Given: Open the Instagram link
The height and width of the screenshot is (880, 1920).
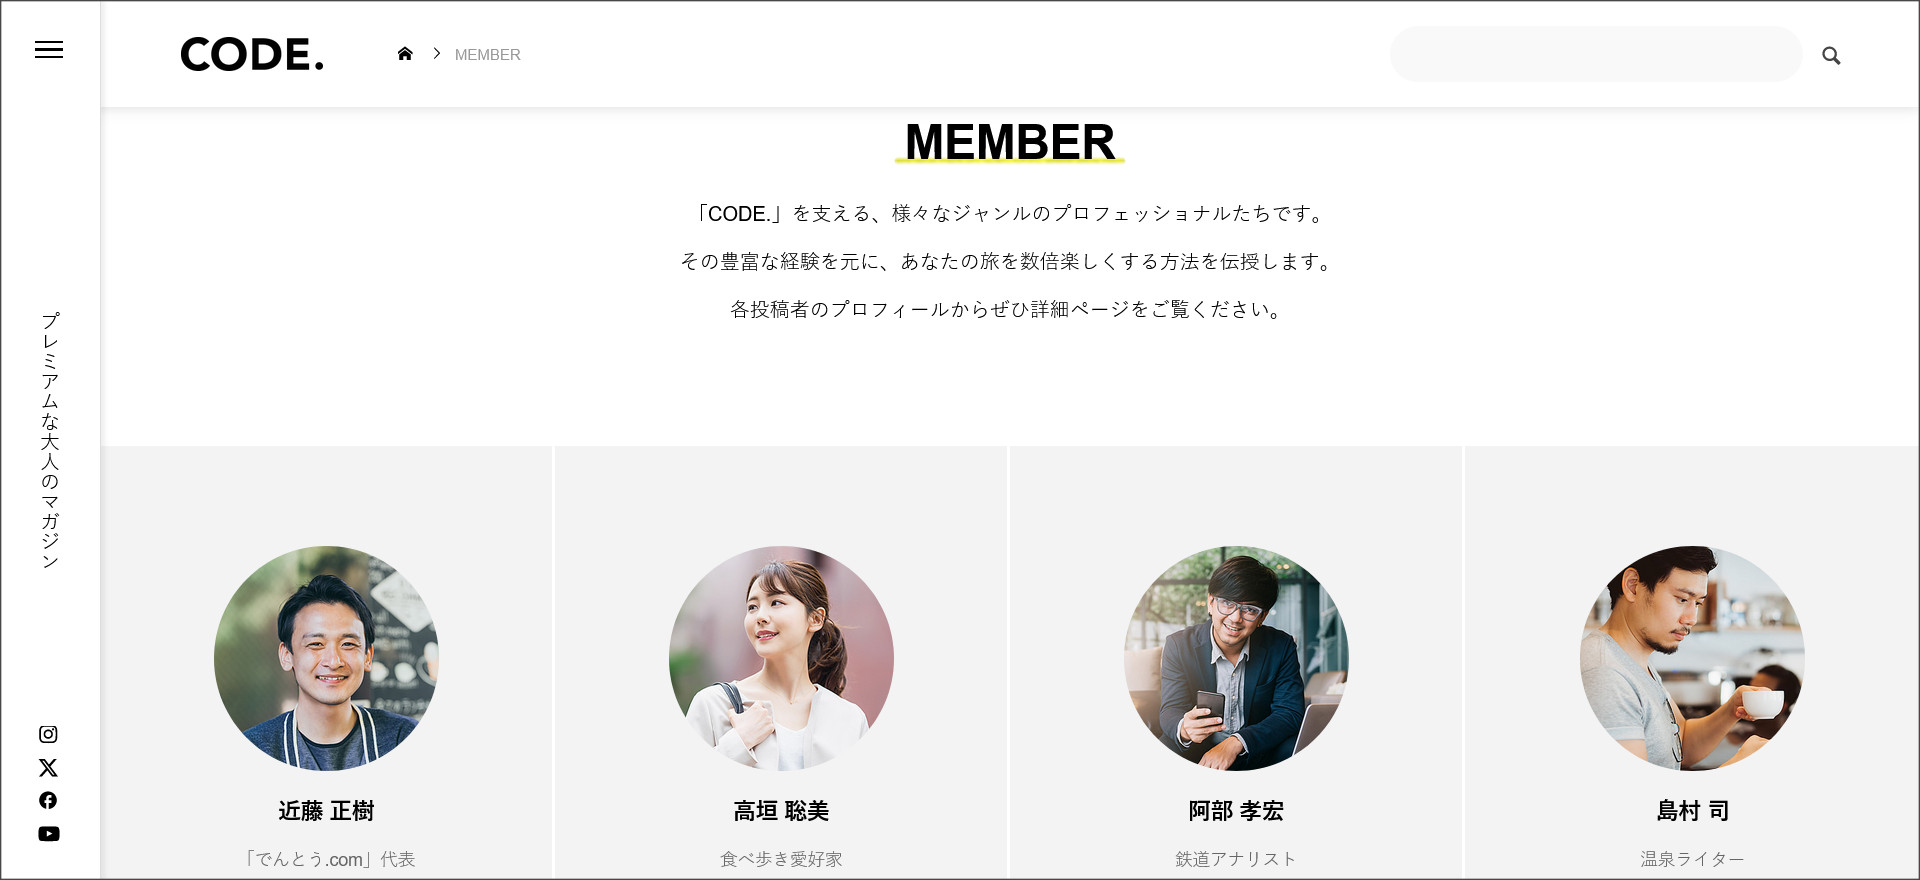Looking at the screenshot, I should (48, 734).
